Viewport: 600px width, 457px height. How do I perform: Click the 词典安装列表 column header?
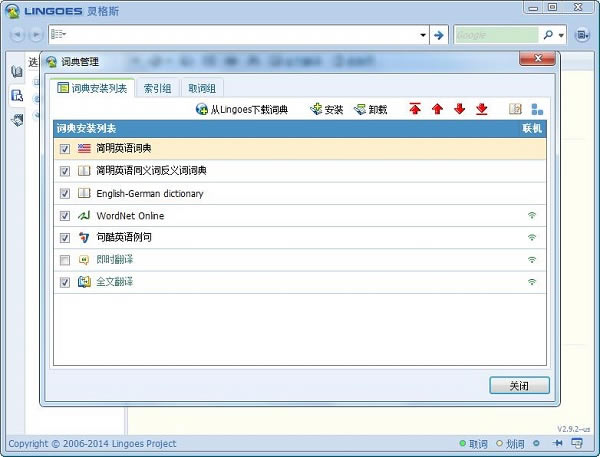[x=86, y=129]
